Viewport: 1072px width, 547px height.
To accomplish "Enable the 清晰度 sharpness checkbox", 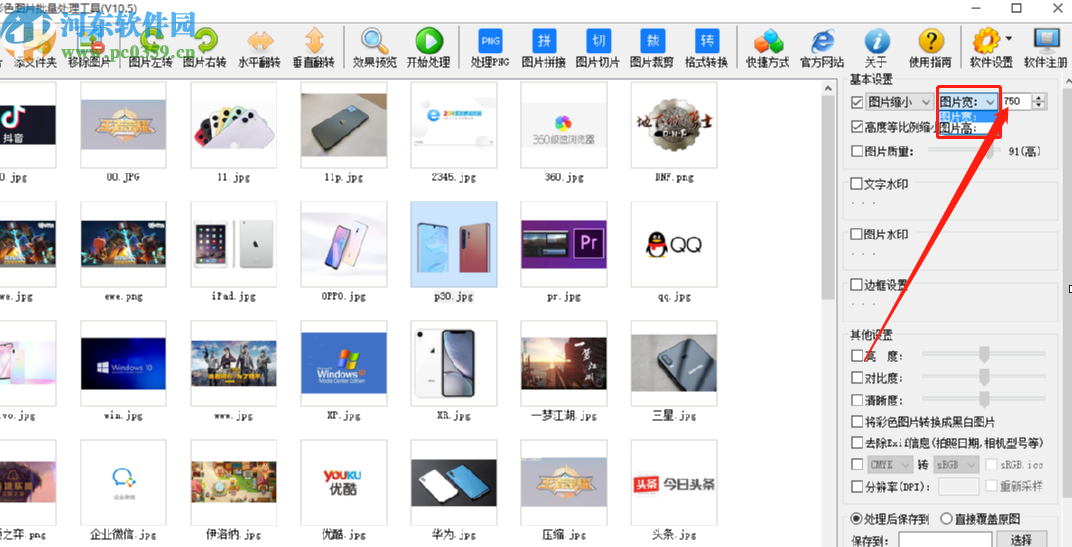I will point(857,399).
